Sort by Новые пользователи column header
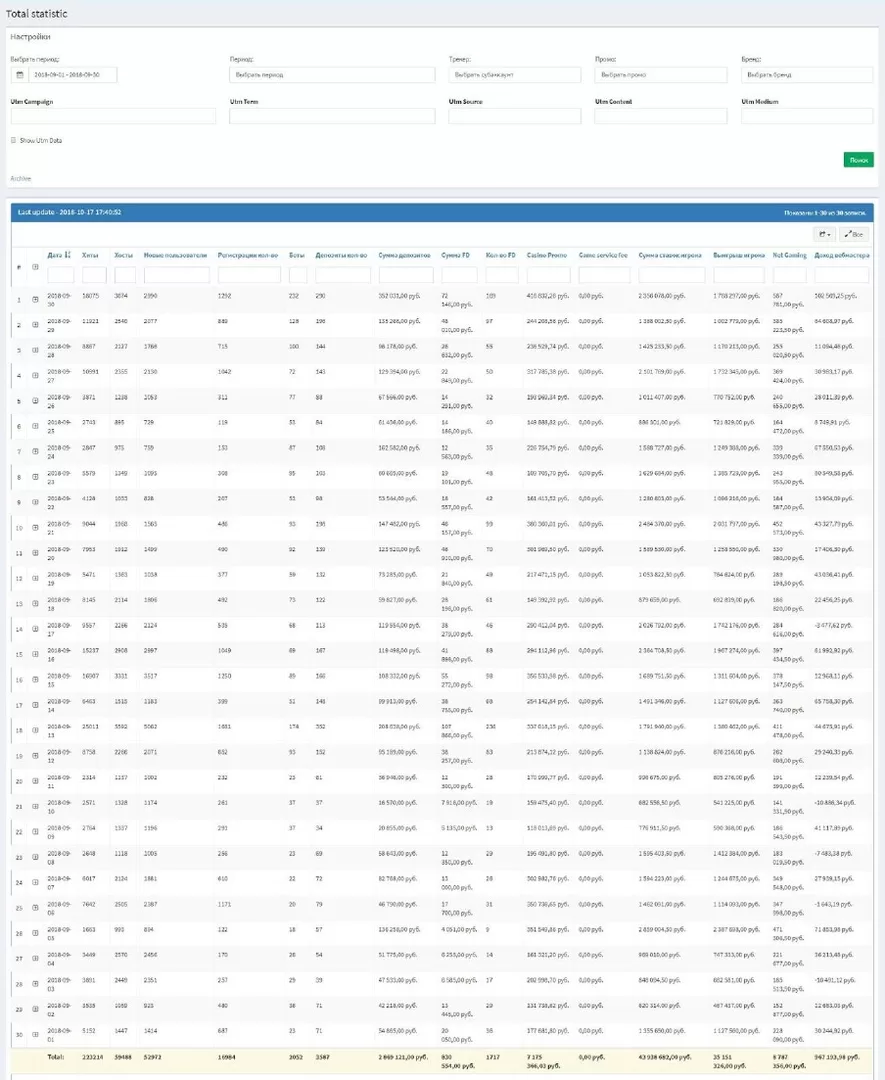The width and height of the screenshot is (885, 1080). pos(175,255)
